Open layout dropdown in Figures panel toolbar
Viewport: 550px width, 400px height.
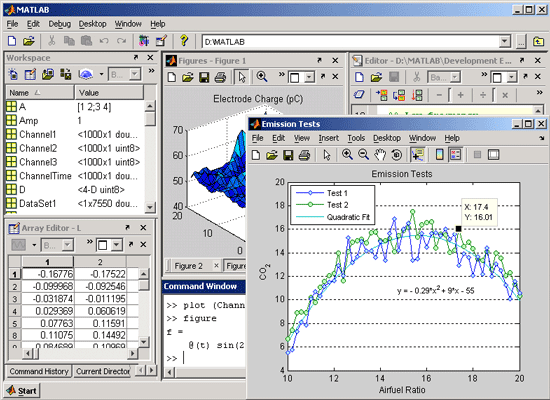[x=309, y=77]
